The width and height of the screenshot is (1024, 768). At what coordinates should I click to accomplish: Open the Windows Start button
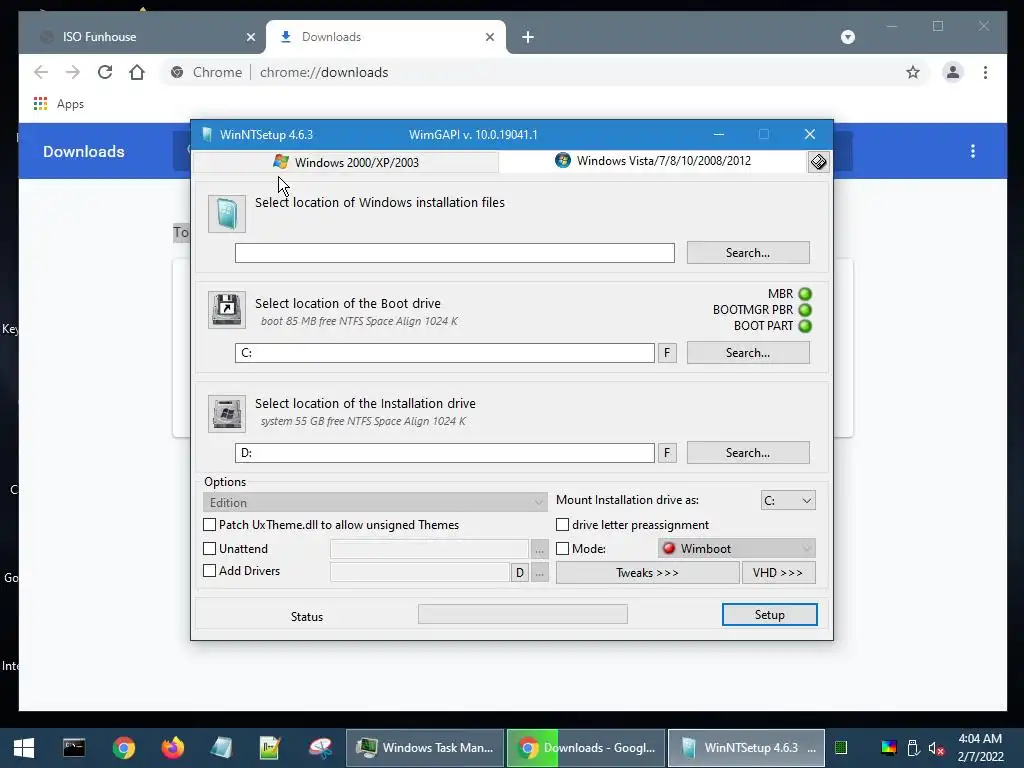click(x=24, y=748)
